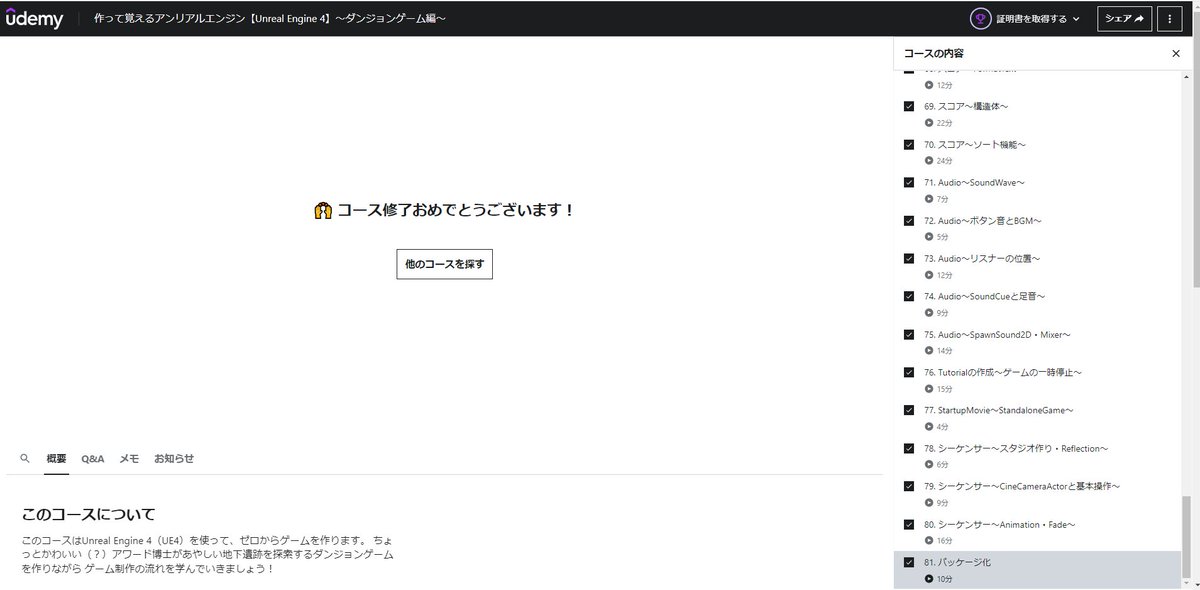Open lecture 80. シーケンサー〜Animation・Fade〜
Image resolution: width=1200 pixels, height=590 pixels.
1000,524
